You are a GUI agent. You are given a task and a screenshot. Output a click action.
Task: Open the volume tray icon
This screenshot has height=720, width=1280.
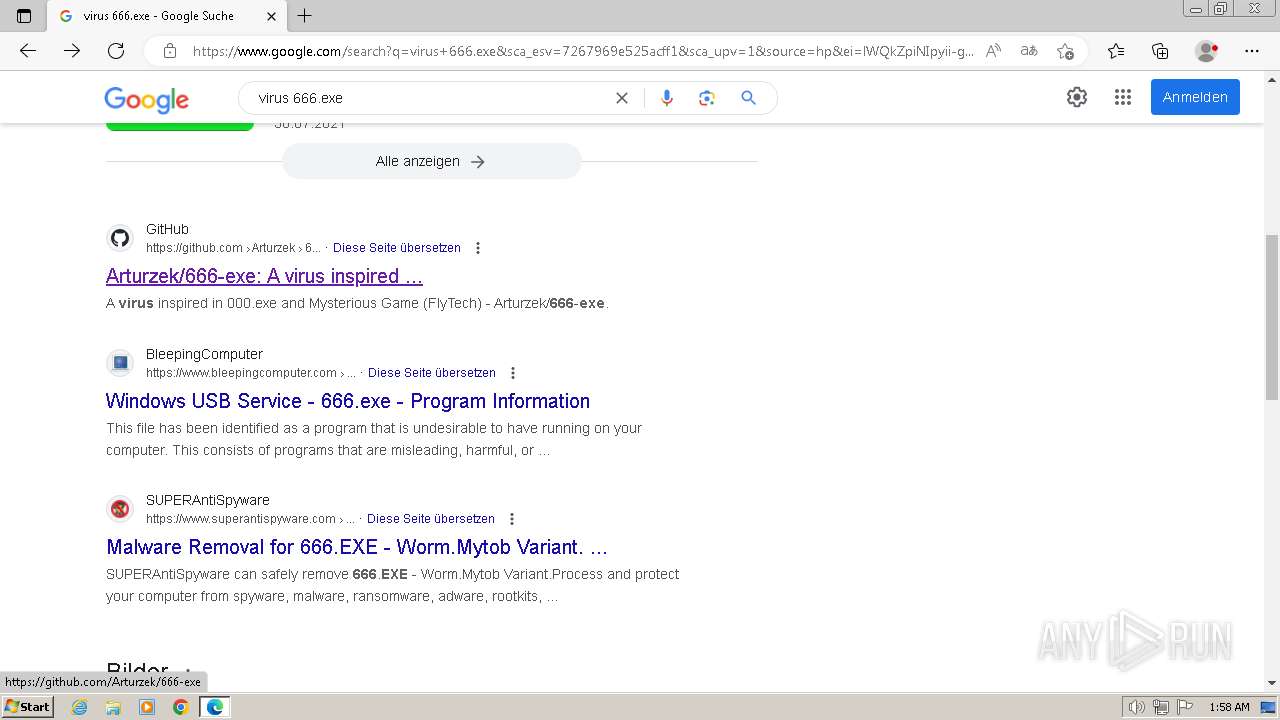[x=1136, y=707]
